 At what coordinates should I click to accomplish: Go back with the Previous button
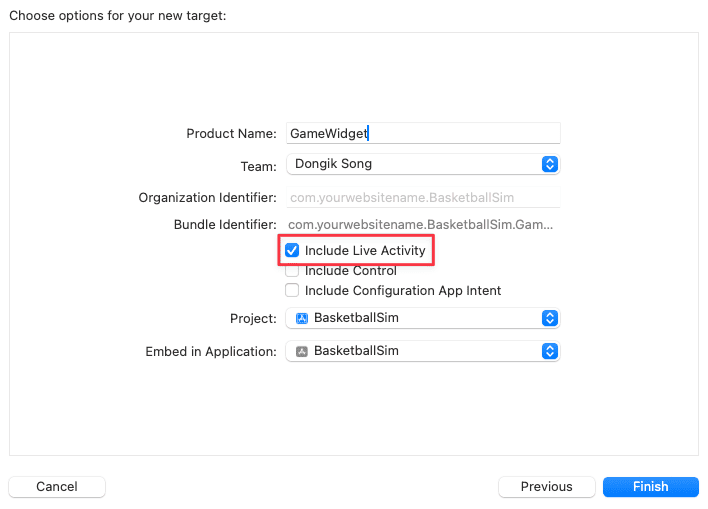tap(546, 487)
